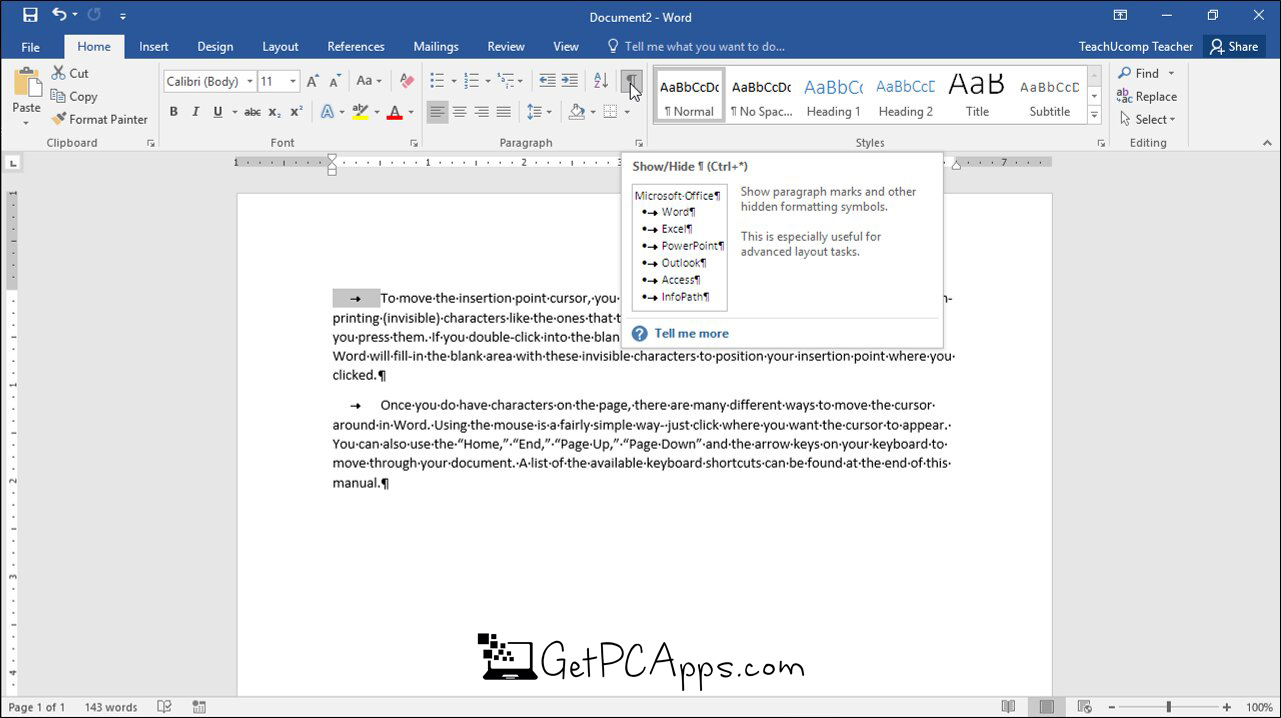Image resolution: width=1281 pixels, height=718 pixels.
Task: Click the Sort A-Z icon
Action: [x=601, y=81]
